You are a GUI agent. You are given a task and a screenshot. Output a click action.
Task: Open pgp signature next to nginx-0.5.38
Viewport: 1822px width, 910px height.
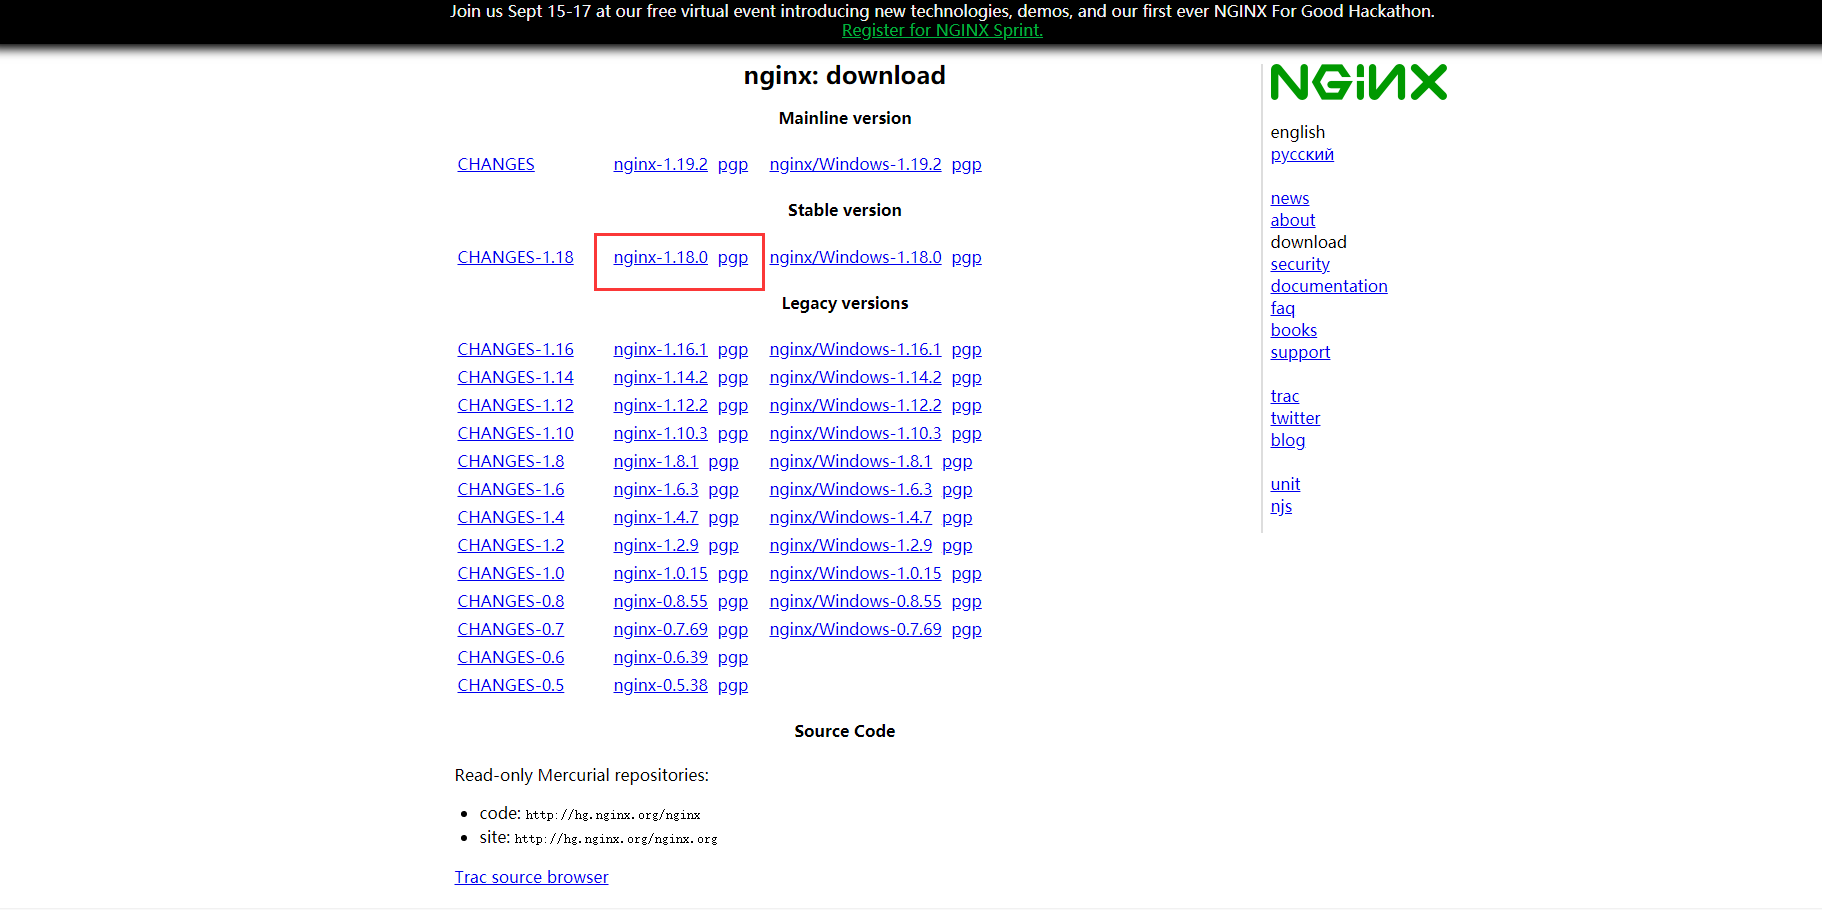point(733,685)
